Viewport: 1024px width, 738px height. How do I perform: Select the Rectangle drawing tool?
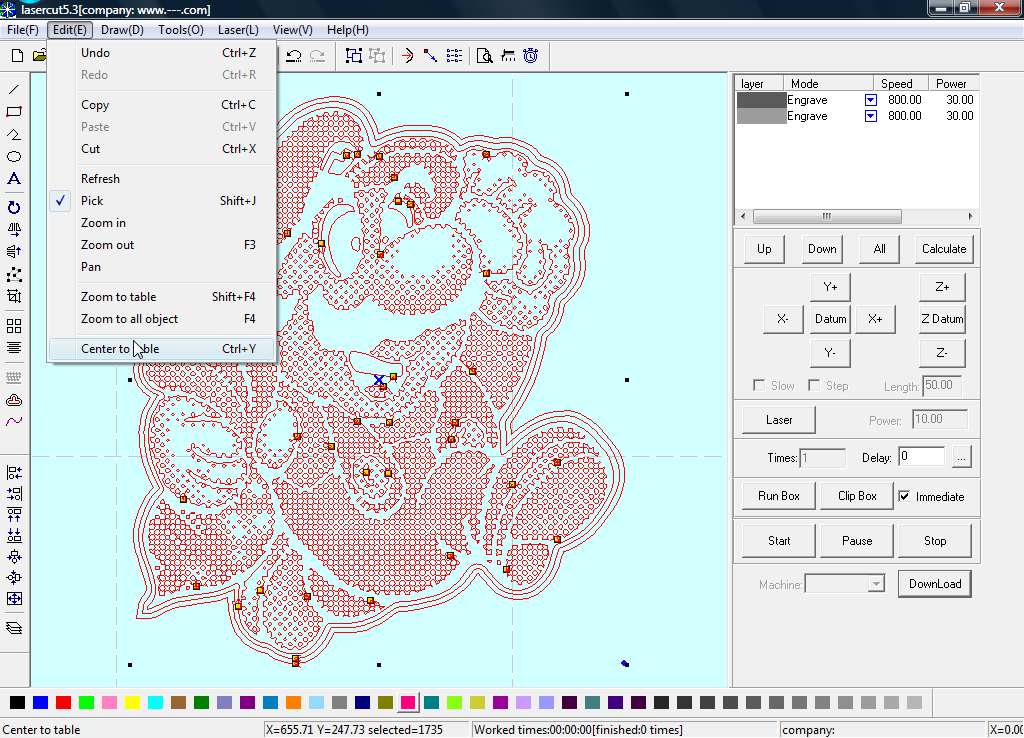coord(14,112)
